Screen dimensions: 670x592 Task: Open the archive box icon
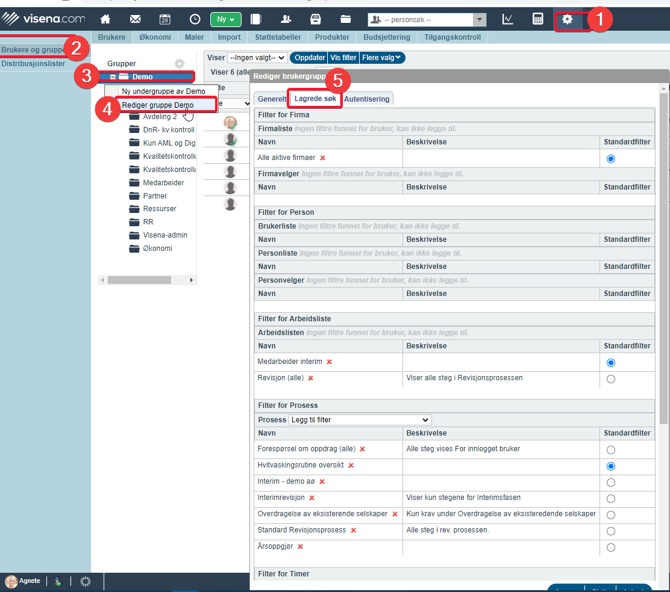click(315, 19)
